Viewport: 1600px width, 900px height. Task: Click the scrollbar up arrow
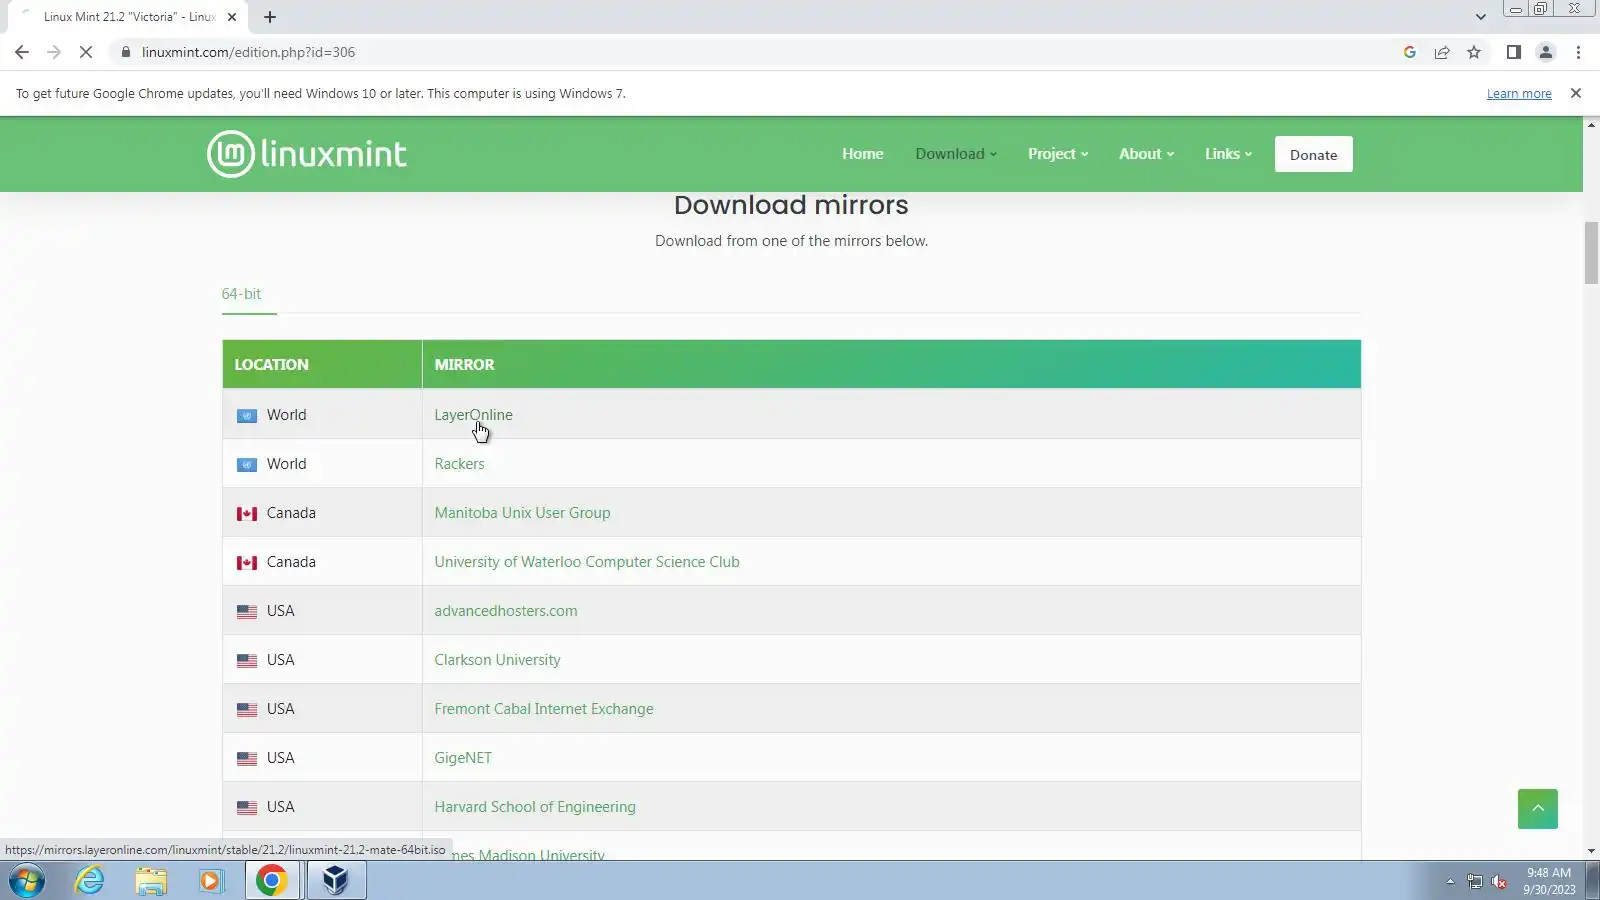coord(1591,125)
